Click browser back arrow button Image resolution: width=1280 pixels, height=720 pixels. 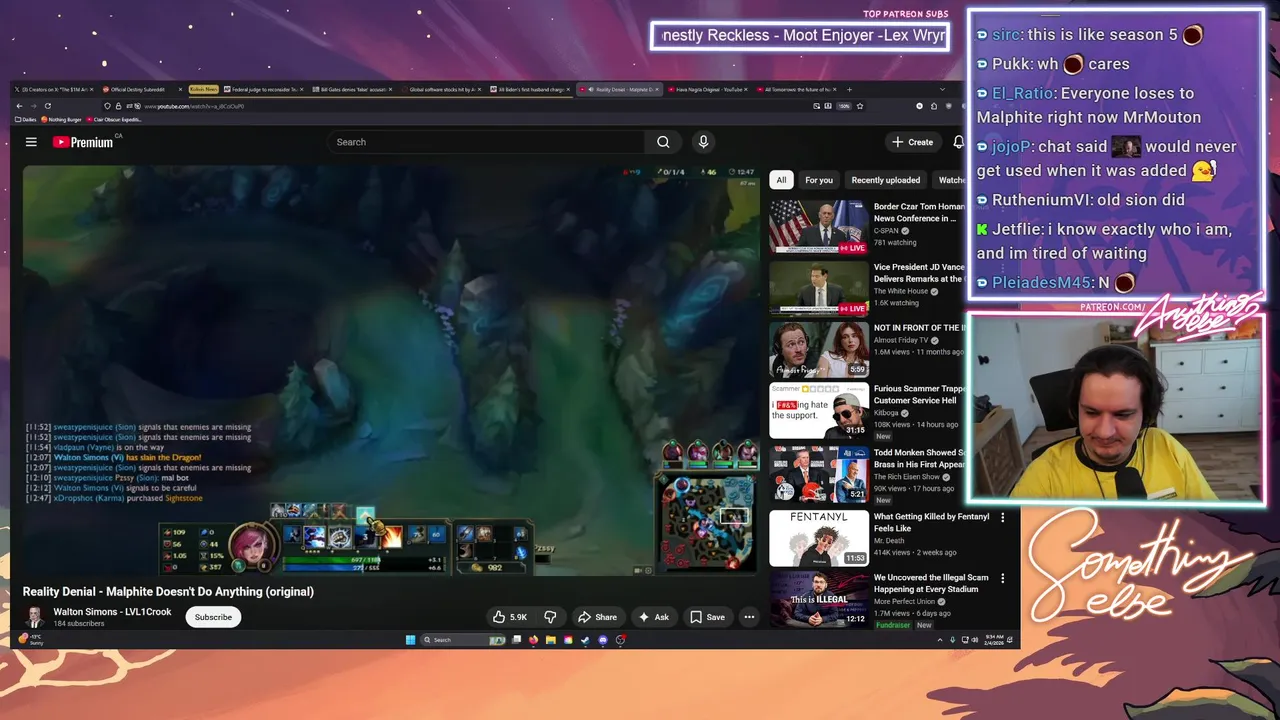click(19, 106)
